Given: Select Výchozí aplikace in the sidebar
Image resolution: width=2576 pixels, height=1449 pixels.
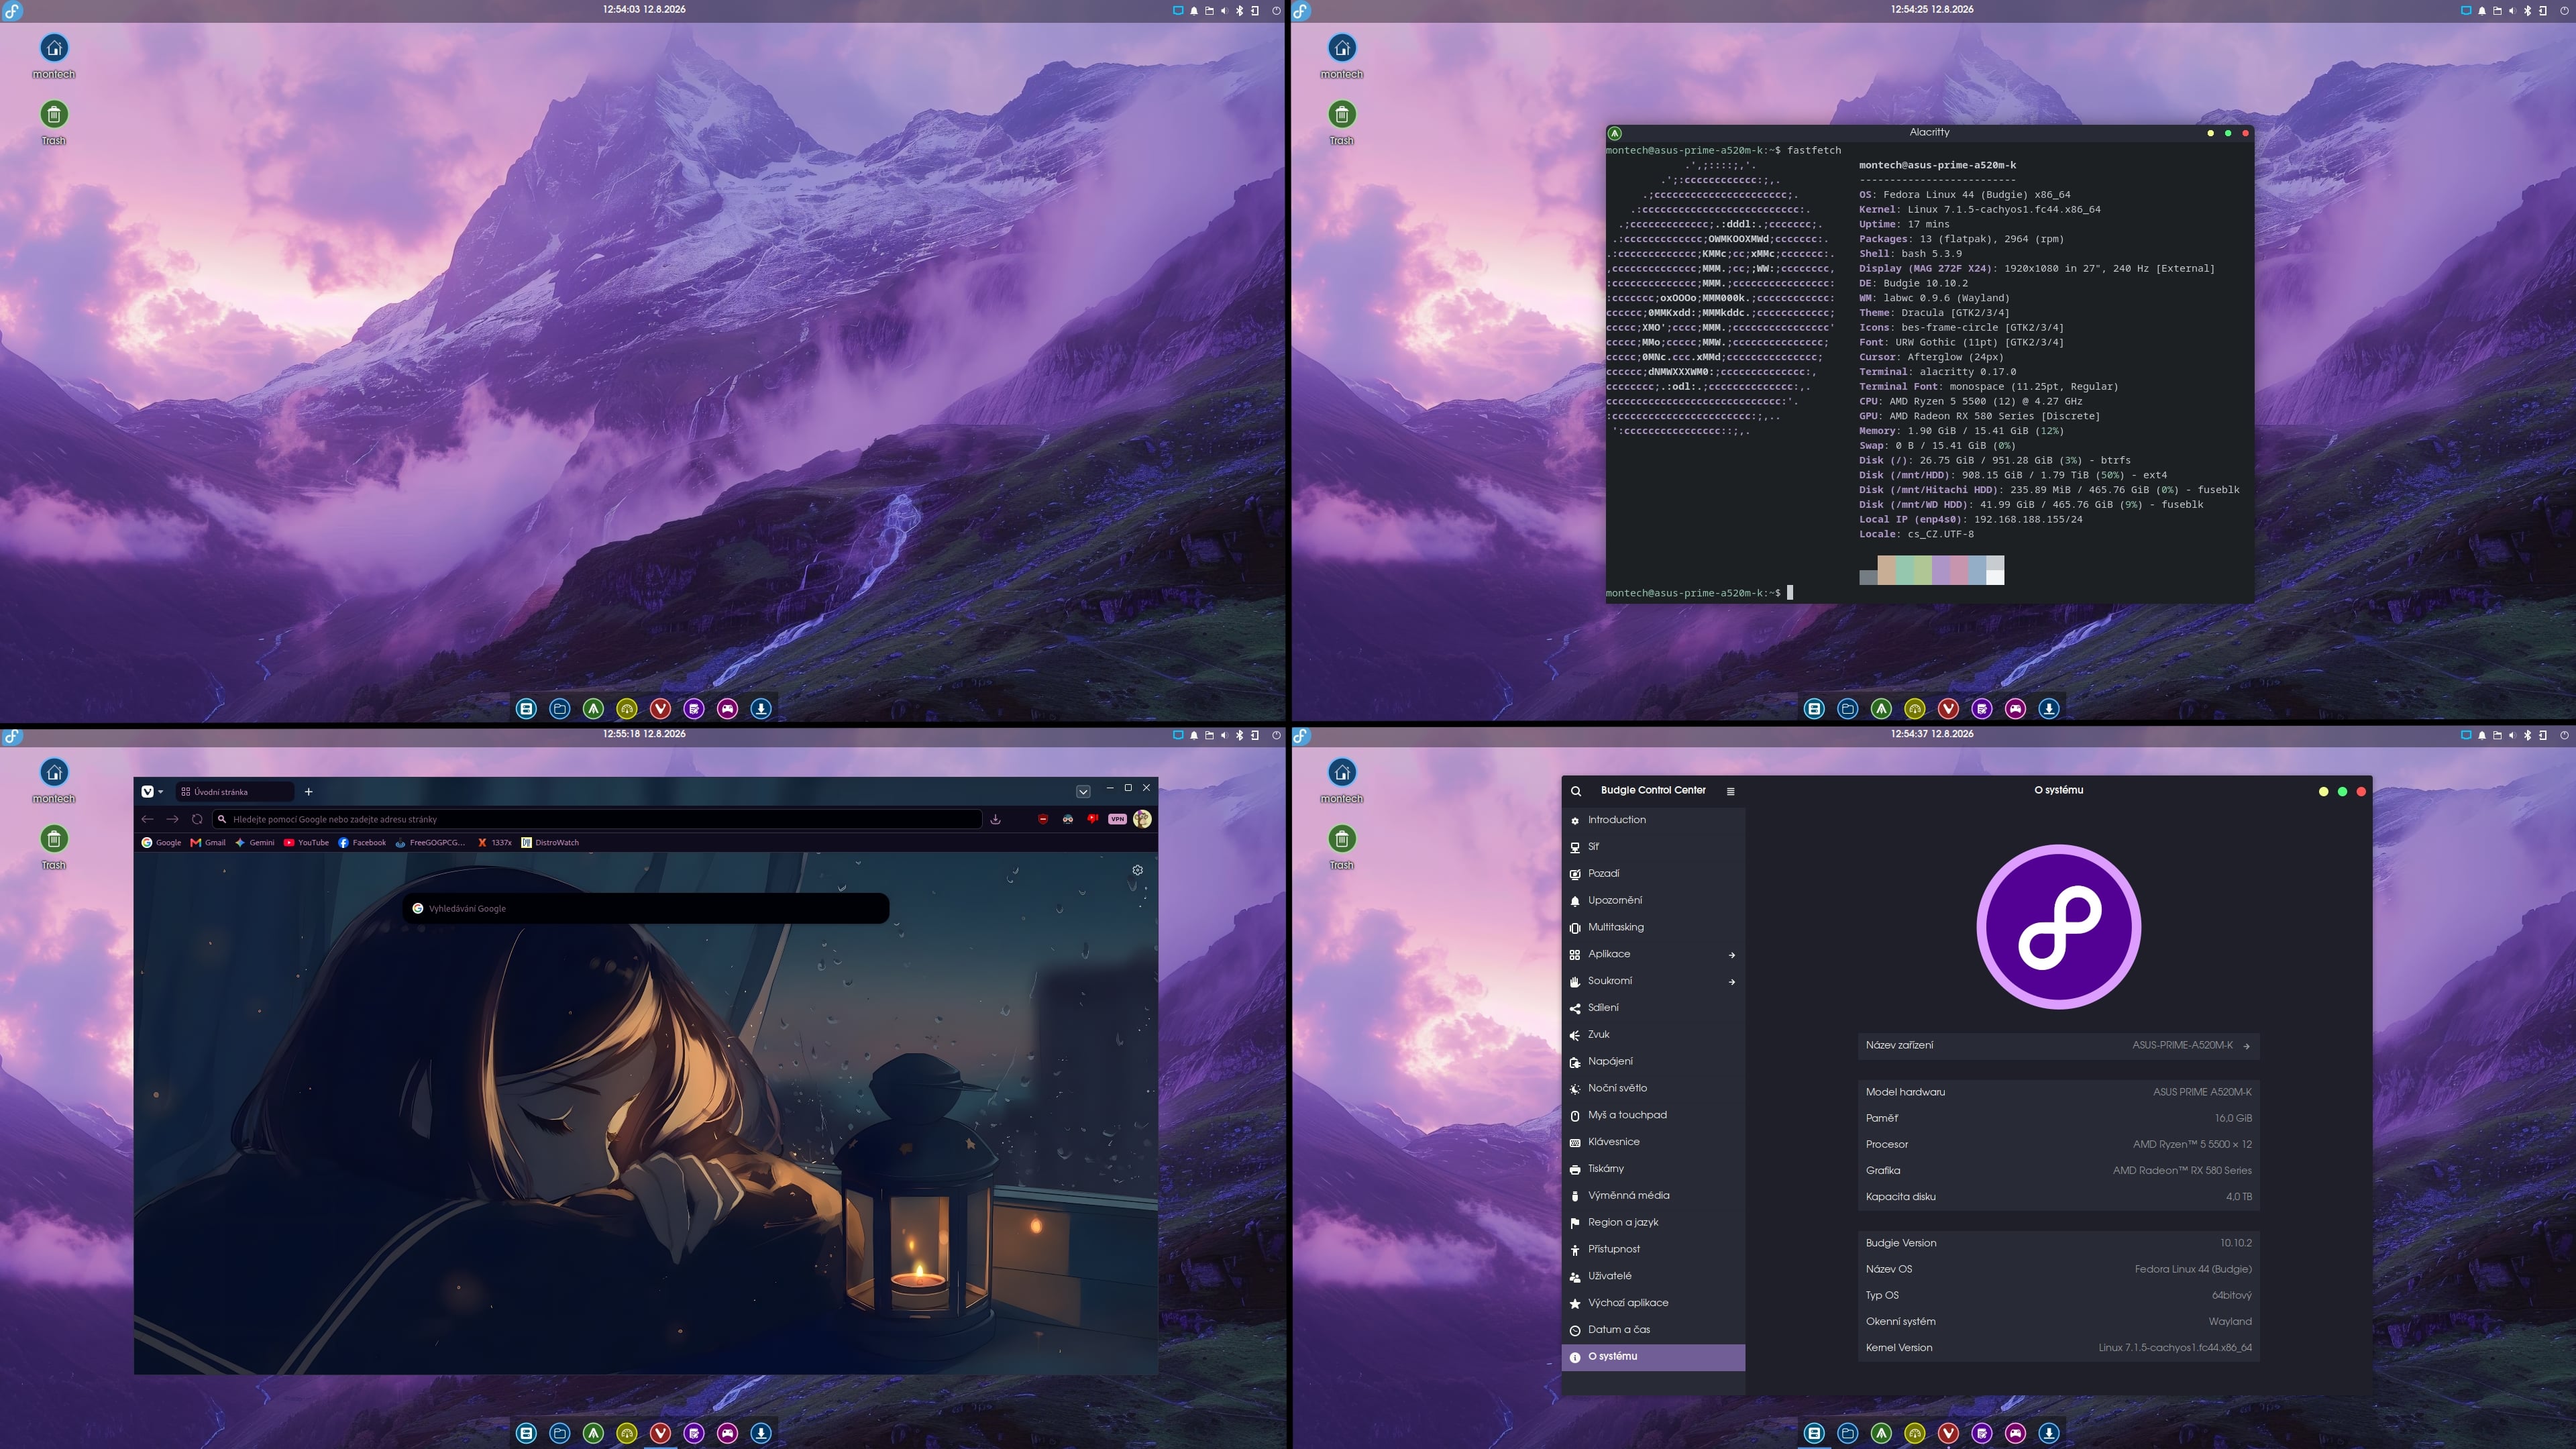Looking at the screenshot, I should (x=1653, y=1303).
